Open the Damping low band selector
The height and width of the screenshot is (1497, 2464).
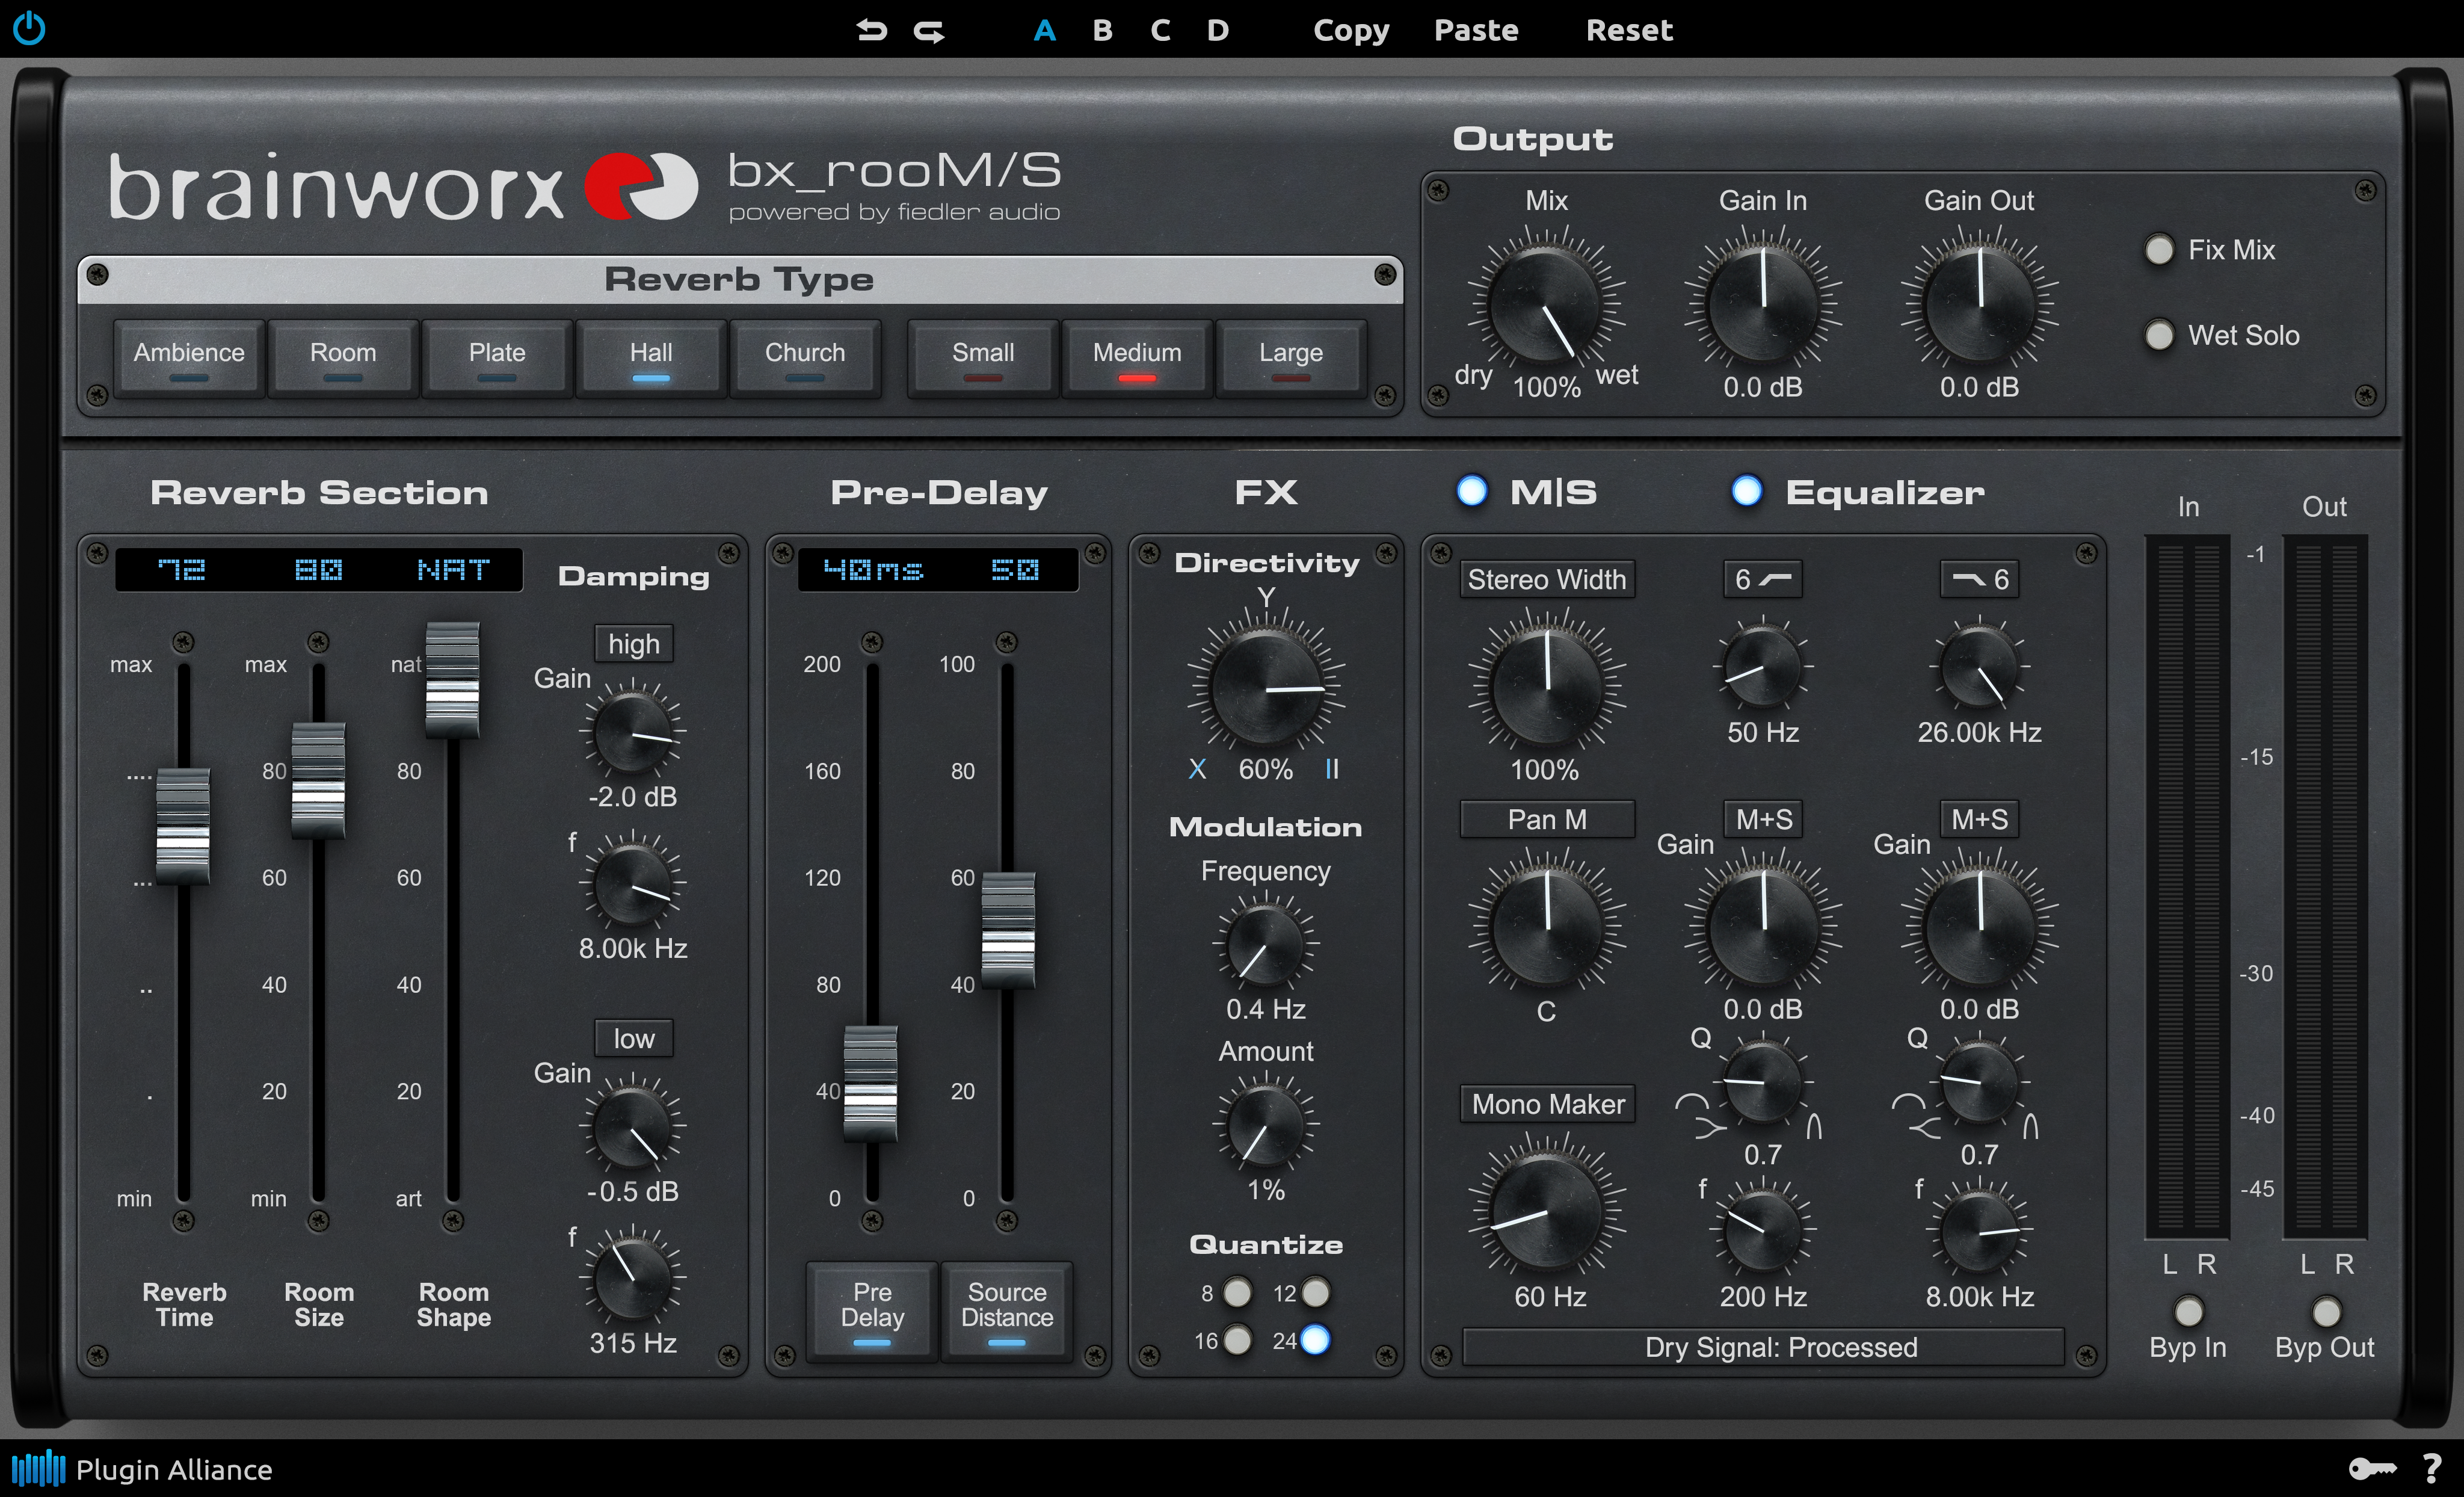633,1038
